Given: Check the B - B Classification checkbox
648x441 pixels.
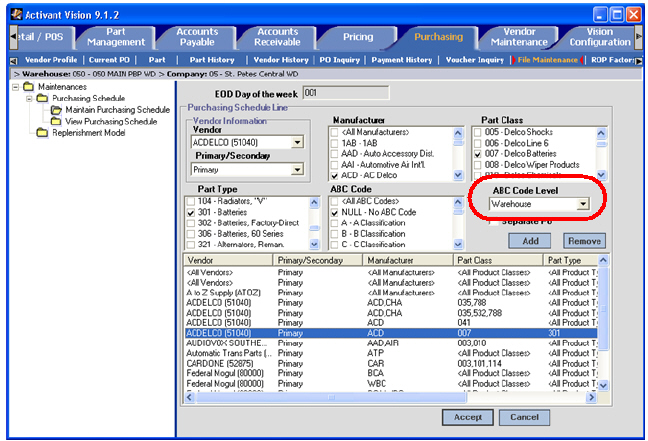Looking at the screenshot, I should 334,234.
